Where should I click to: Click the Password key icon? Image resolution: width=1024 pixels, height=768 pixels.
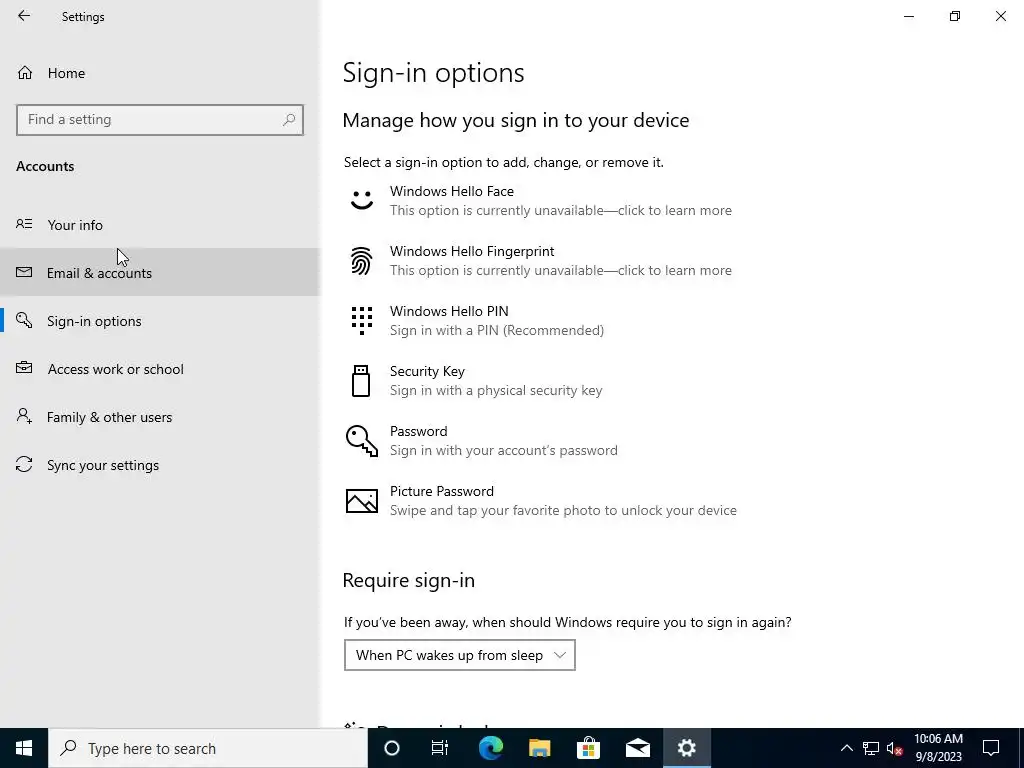tap(362, 440)
